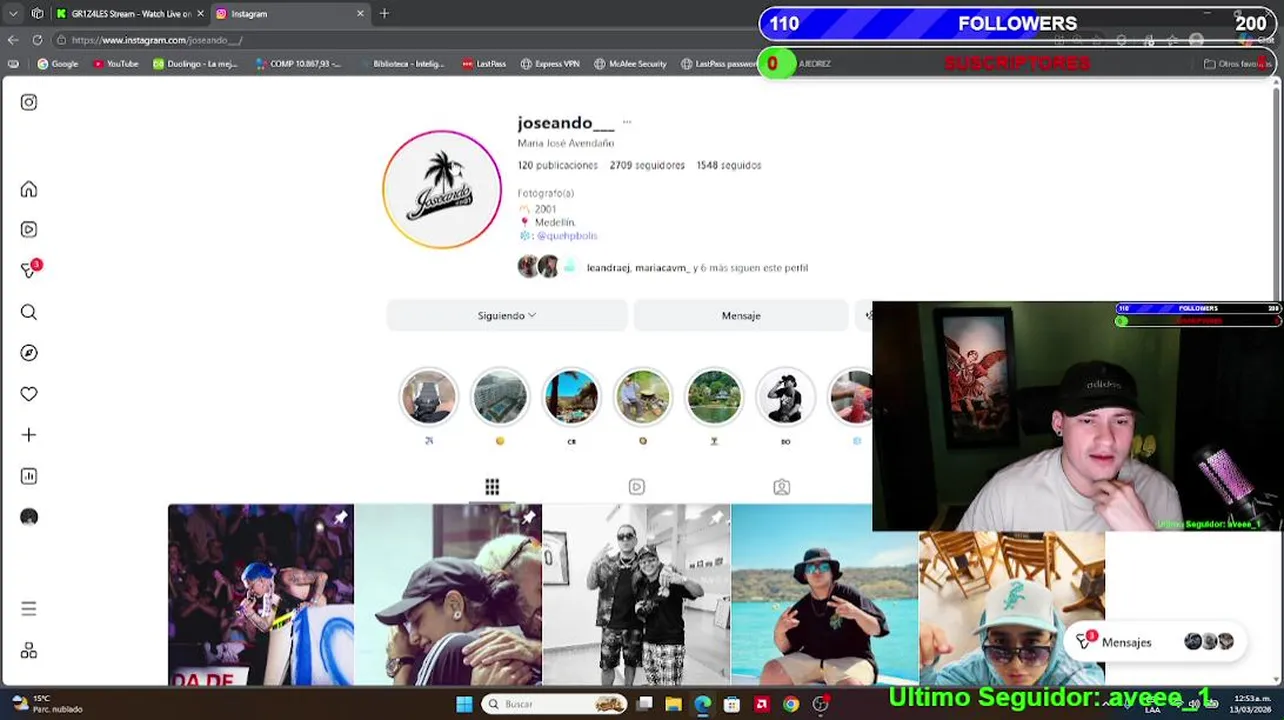
Task: Open the LastPass bookmark
Action: pyautogui.click(x=484, y=64)
